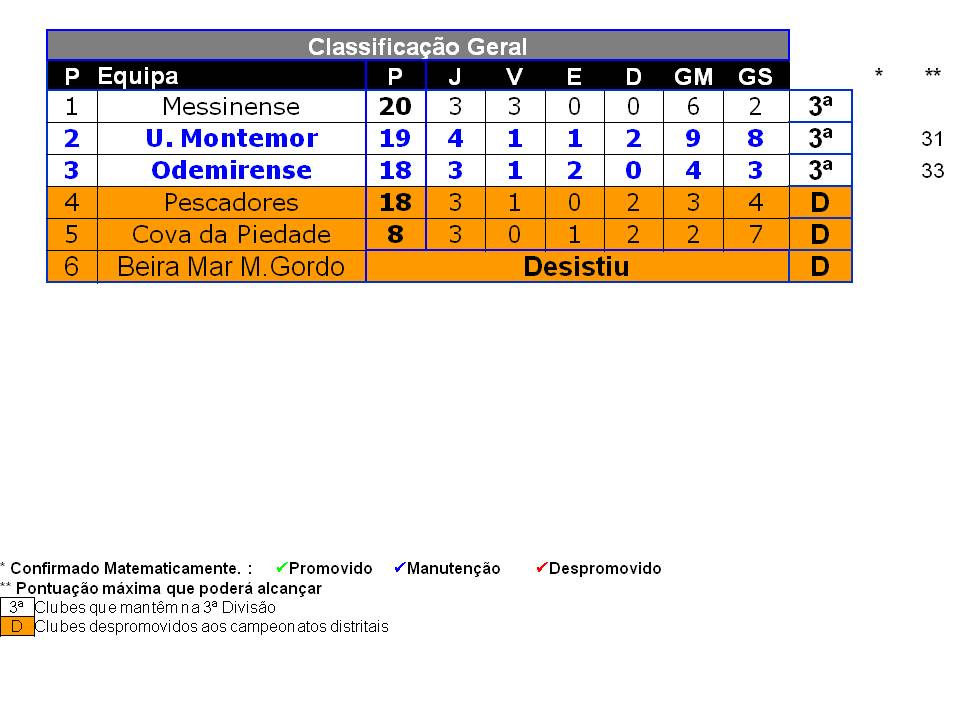This screenshot has height=720, width=960.
Task: Select Messinense's 20 points cell
Action: point(395,107)
